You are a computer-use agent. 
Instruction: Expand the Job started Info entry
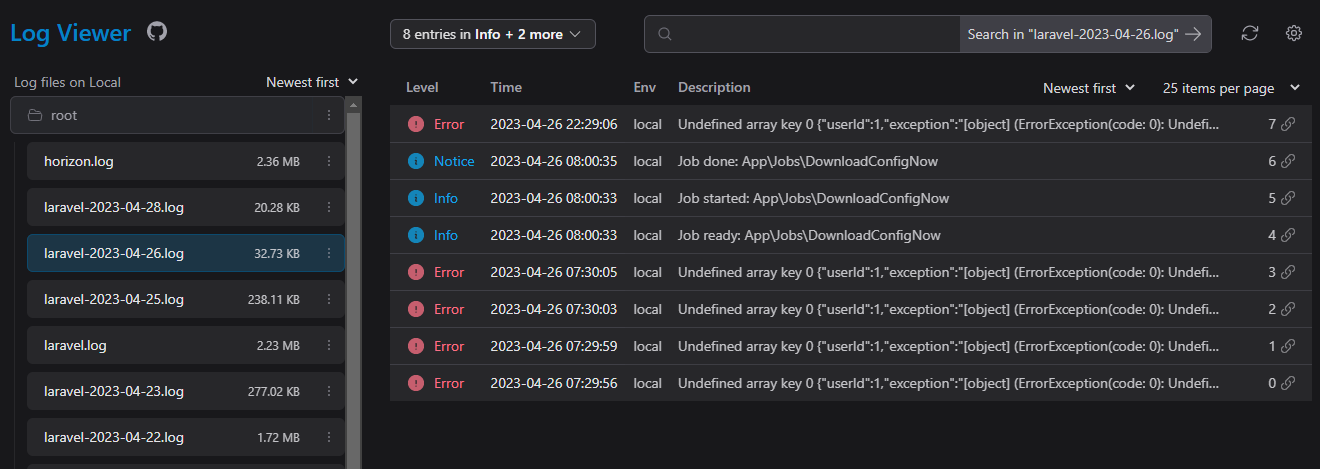click(x=850, y=198)
